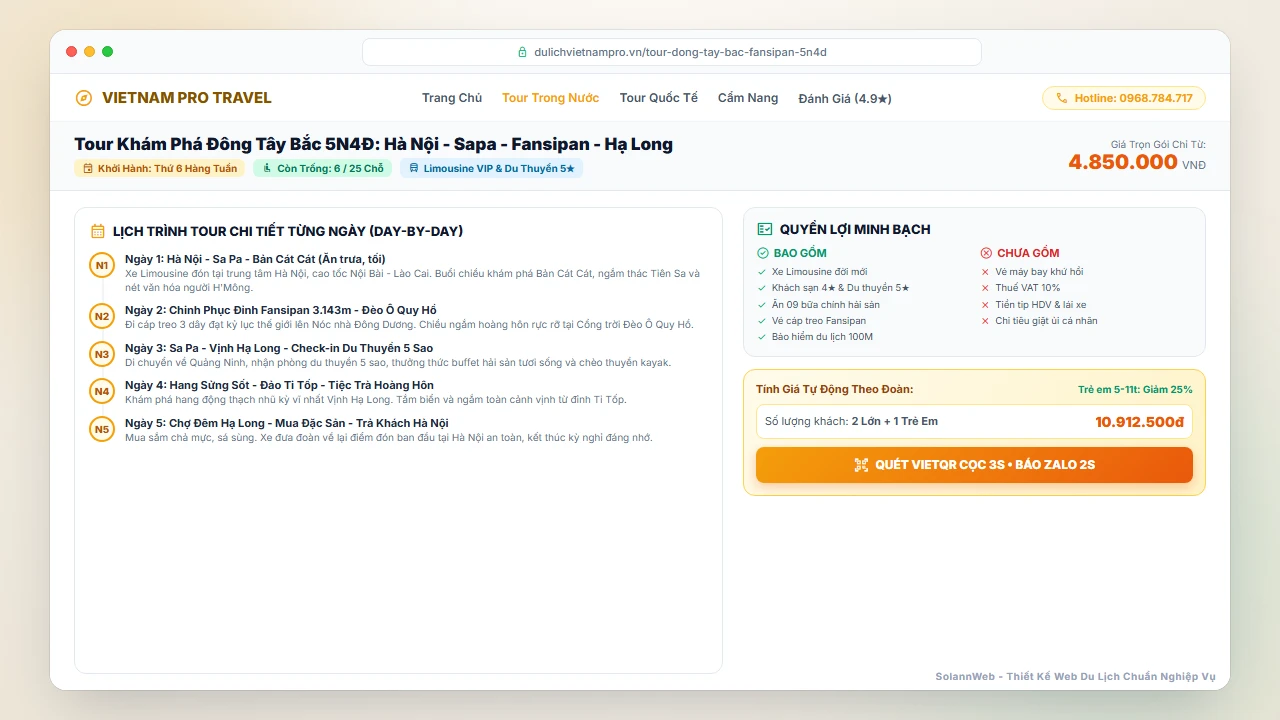Image resolution: width=1280 pixels, height=720 pixels.
Task: Click the lock icon in address bar
Action: coord(522,52)
